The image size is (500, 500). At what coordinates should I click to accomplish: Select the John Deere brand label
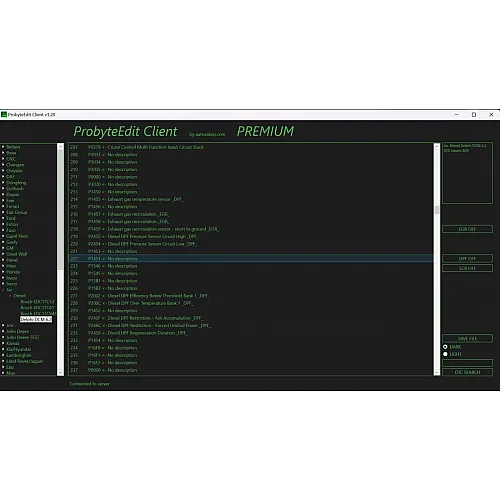pos(17,331)
